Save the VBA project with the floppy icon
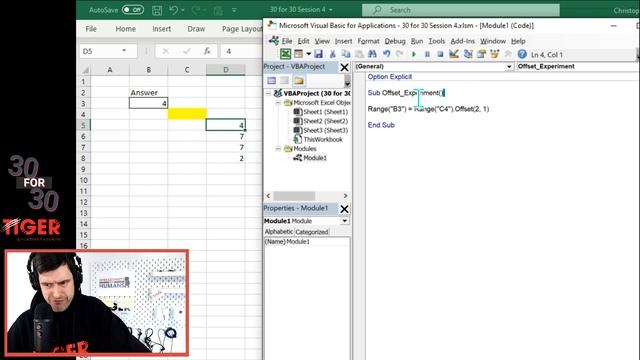Viewport: 640px width, 360px height. (318, 54)
